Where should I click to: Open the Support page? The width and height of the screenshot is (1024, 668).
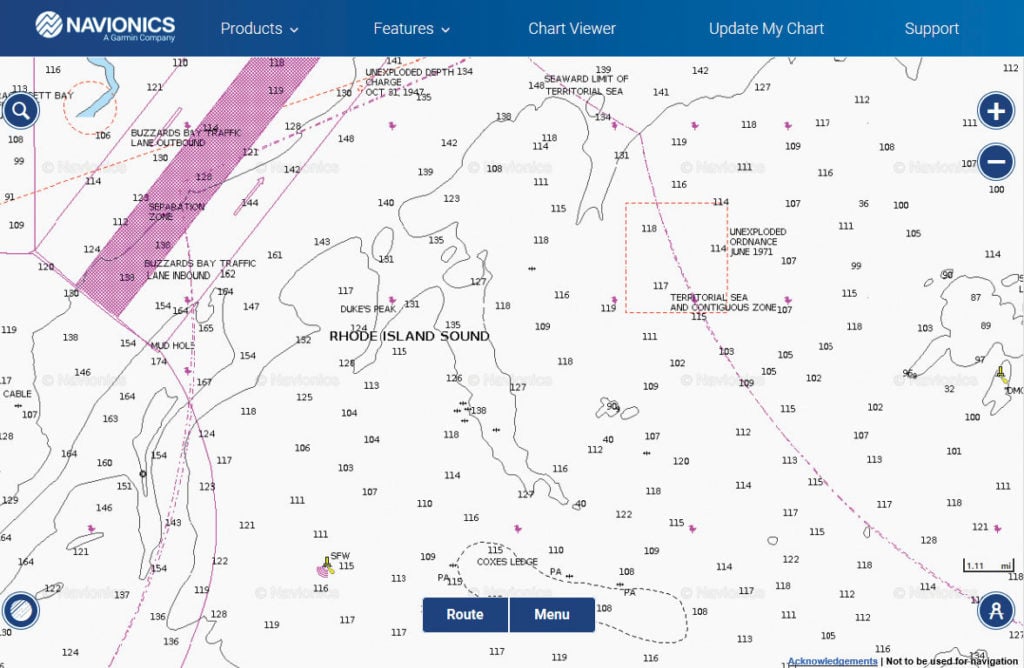(931, 29)
